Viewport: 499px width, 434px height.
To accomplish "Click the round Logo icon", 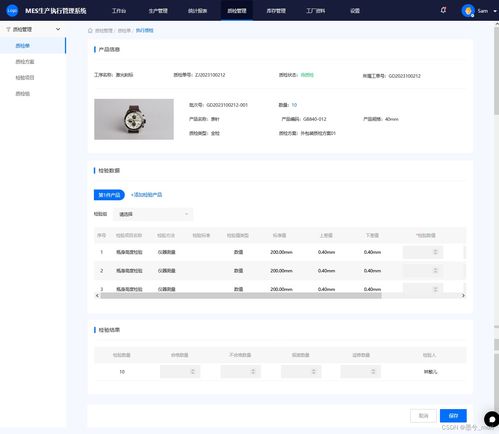I will point(12,11).
